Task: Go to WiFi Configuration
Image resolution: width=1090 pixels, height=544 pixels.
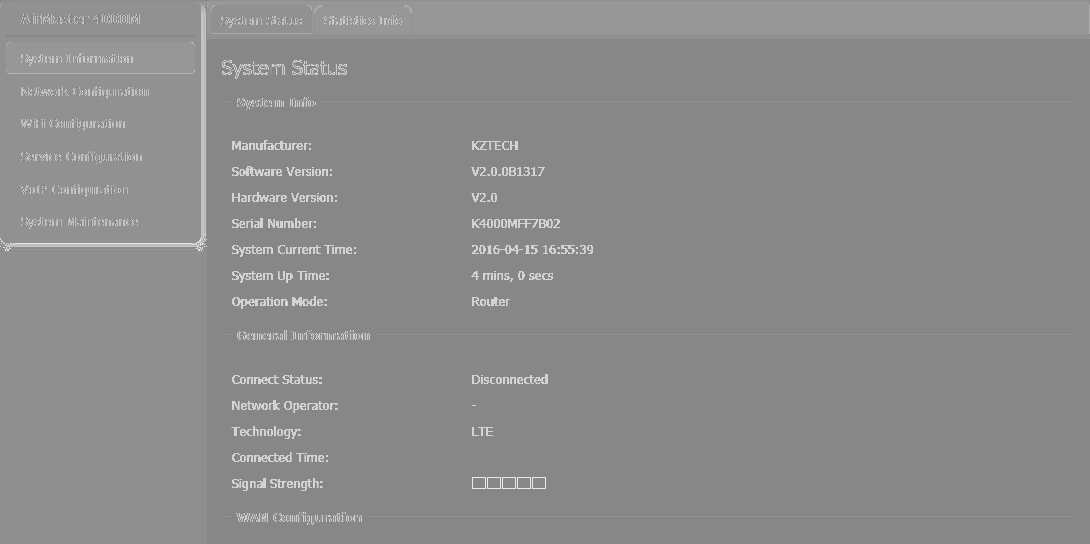Action: (x=73, y=124)
